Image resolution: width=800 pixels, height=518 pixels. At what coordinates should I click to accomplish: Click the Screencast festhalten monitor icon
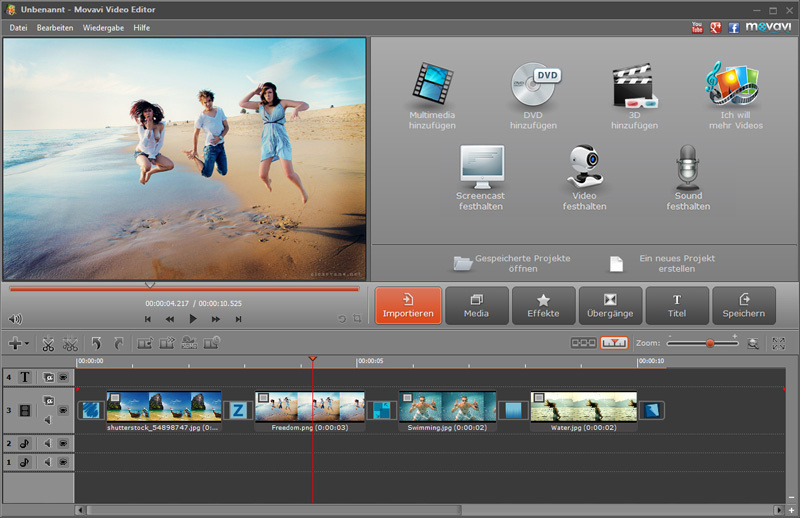480,167
